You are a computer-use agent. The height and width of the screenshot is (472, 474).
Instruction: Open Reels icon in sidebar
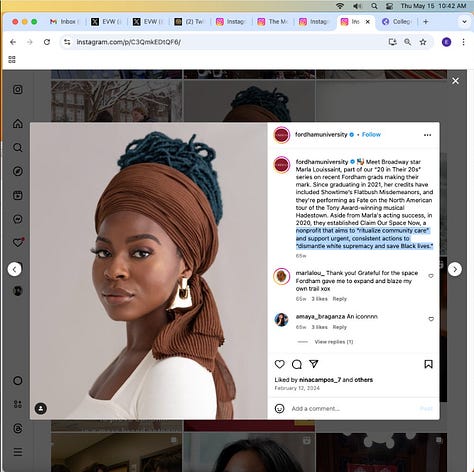coord(18,195)
